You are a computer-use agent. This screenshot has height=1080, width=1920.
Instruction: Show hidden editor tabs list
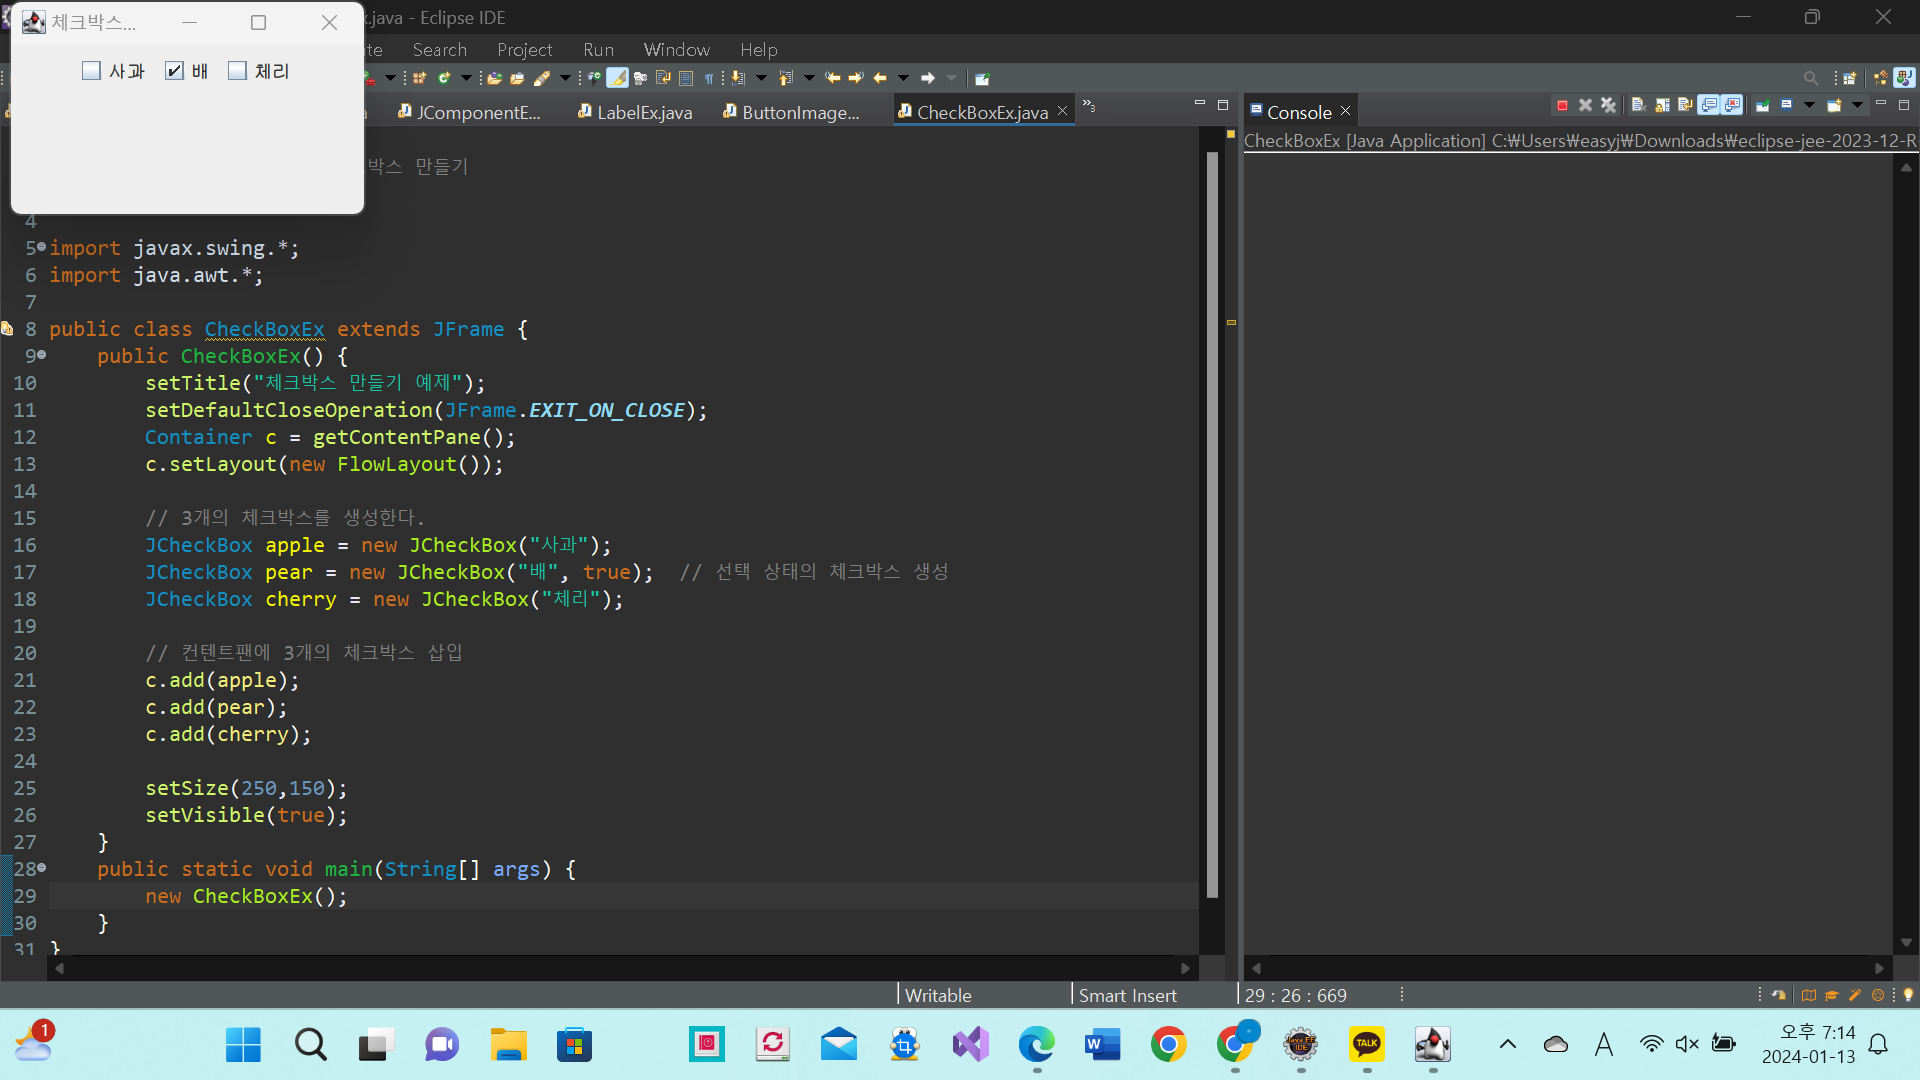pyautogui.click(x=1090, y=106)
